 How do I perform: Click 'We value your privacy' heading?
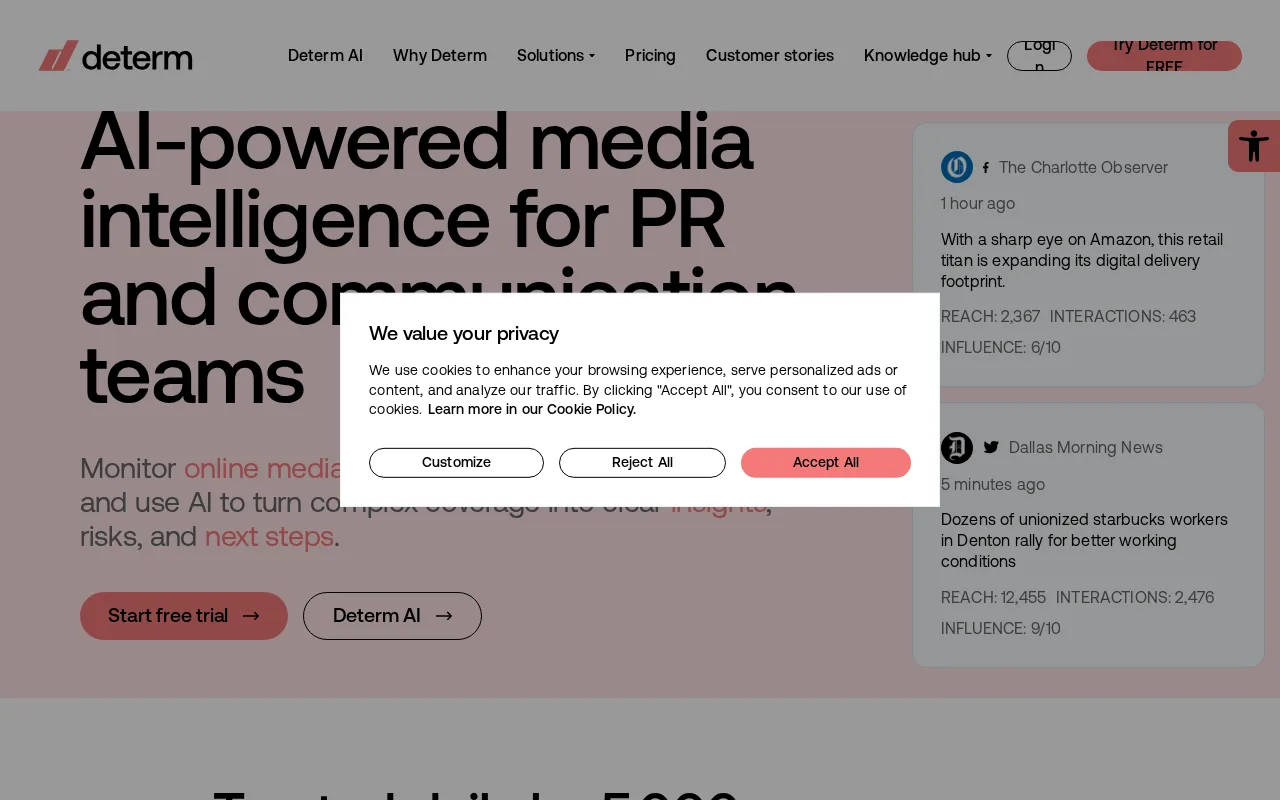tap(464, 333)
